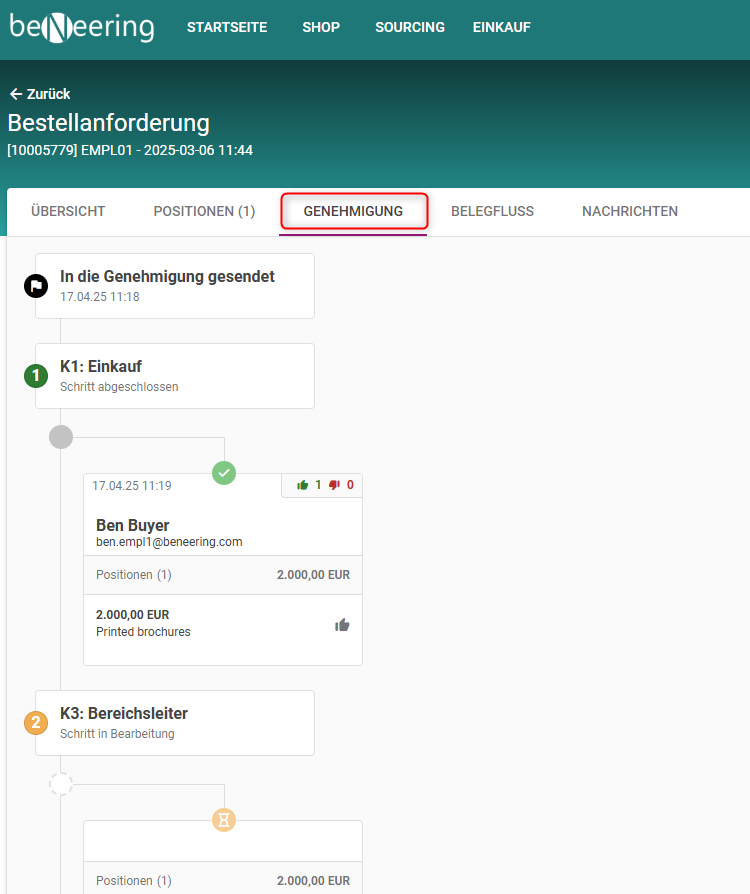Expand the dashed K3 Bereichsleiter node
Viewport: 750px width, 894px height.
click(x=61, y=784)
